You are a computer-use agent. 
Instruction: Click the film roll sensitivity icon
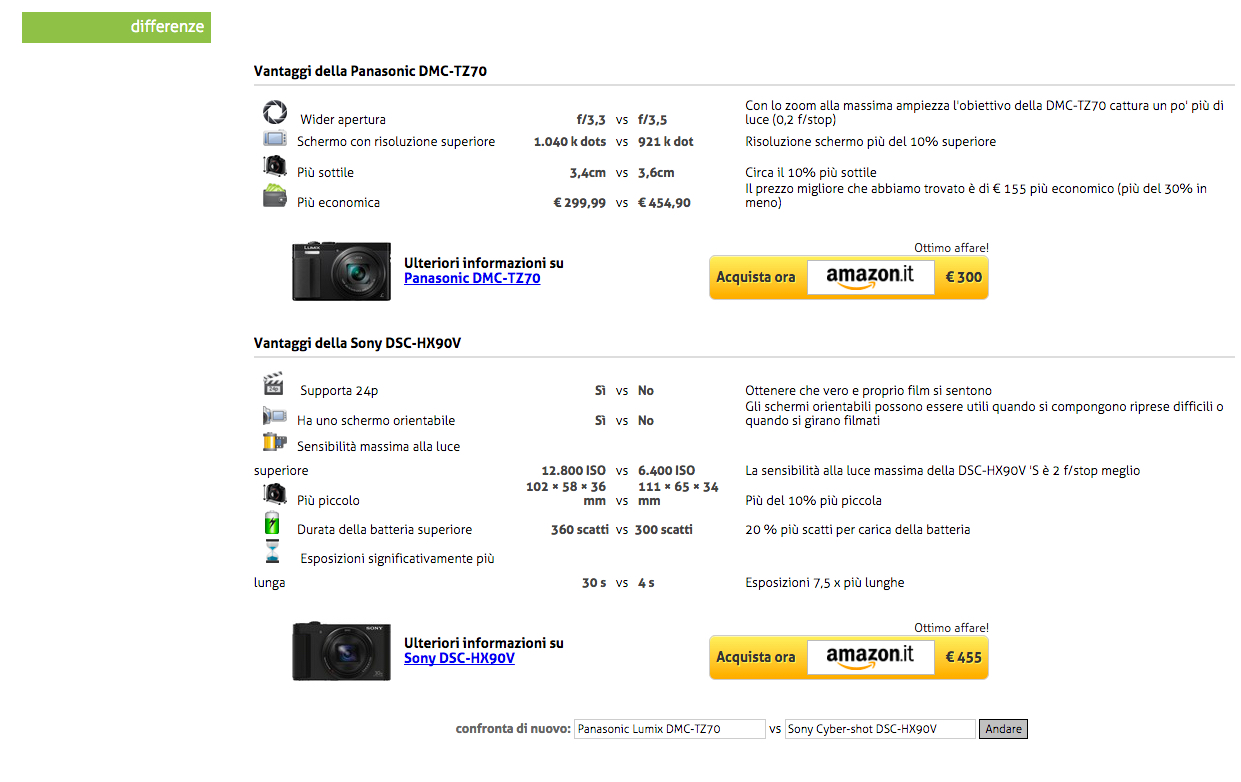[274, 442]
